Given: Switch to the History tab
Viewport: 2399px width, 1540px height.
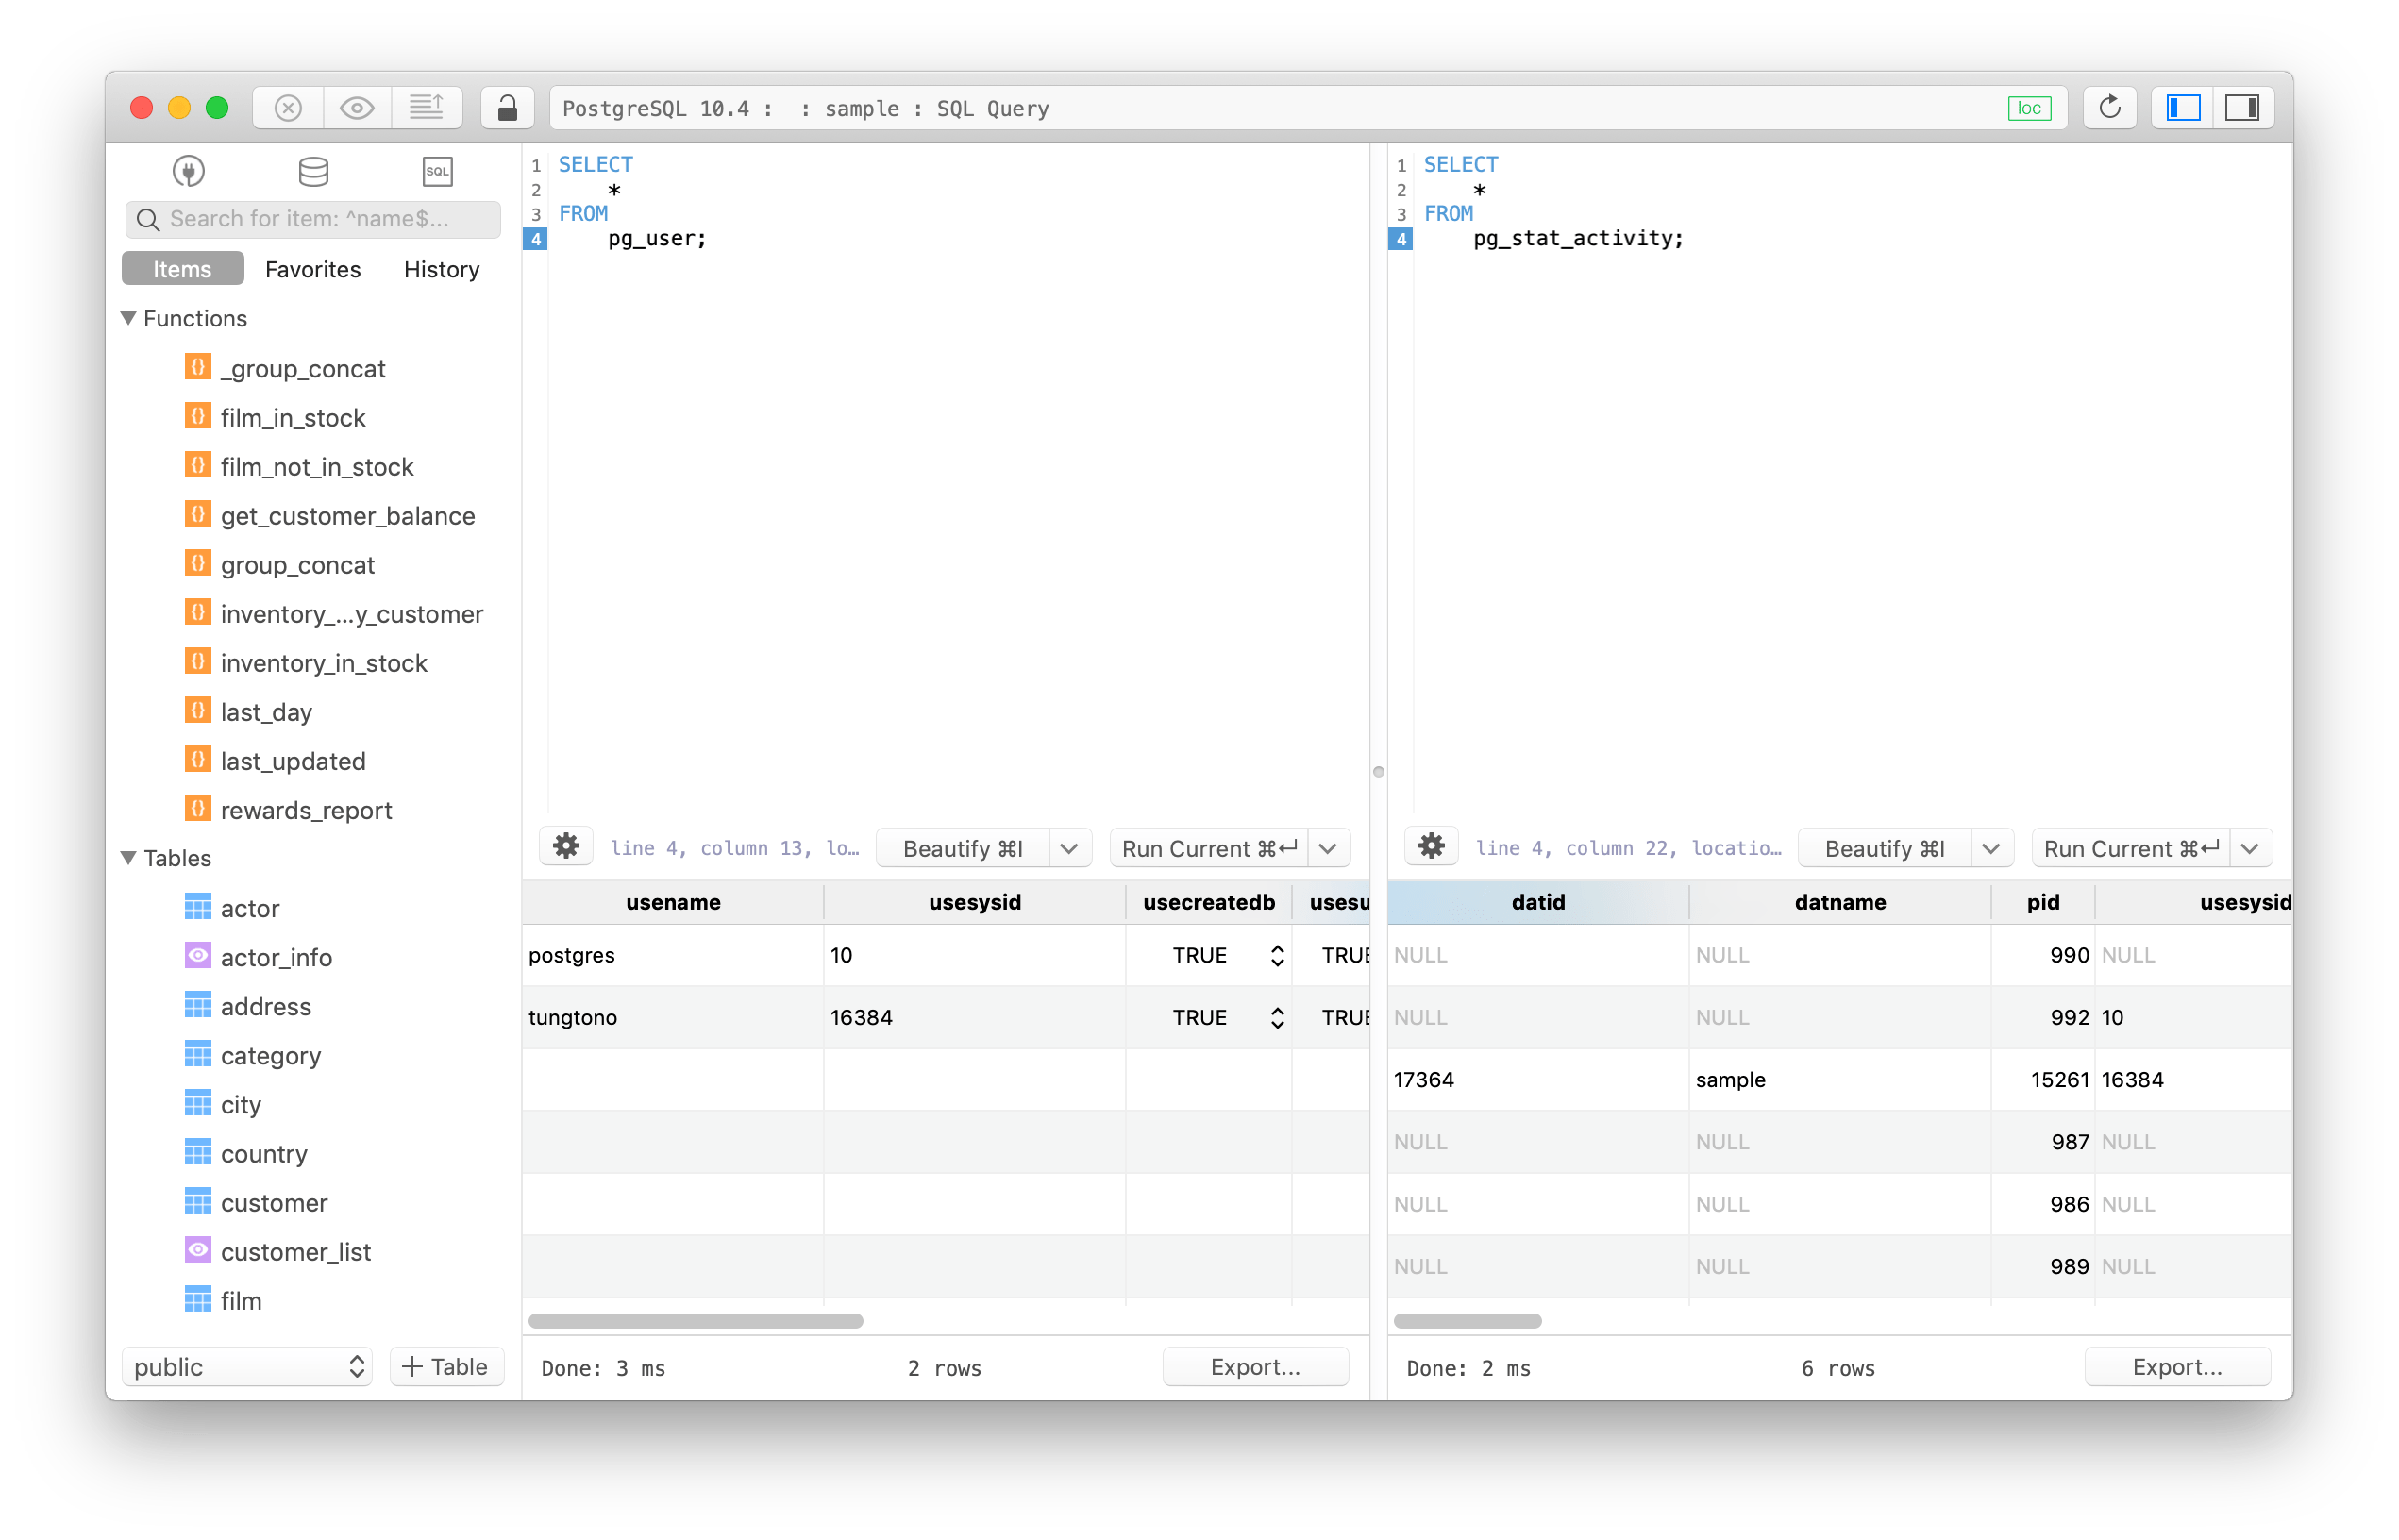Looking at the screenshot, I should pyautogui.click(x=440, y=268).
